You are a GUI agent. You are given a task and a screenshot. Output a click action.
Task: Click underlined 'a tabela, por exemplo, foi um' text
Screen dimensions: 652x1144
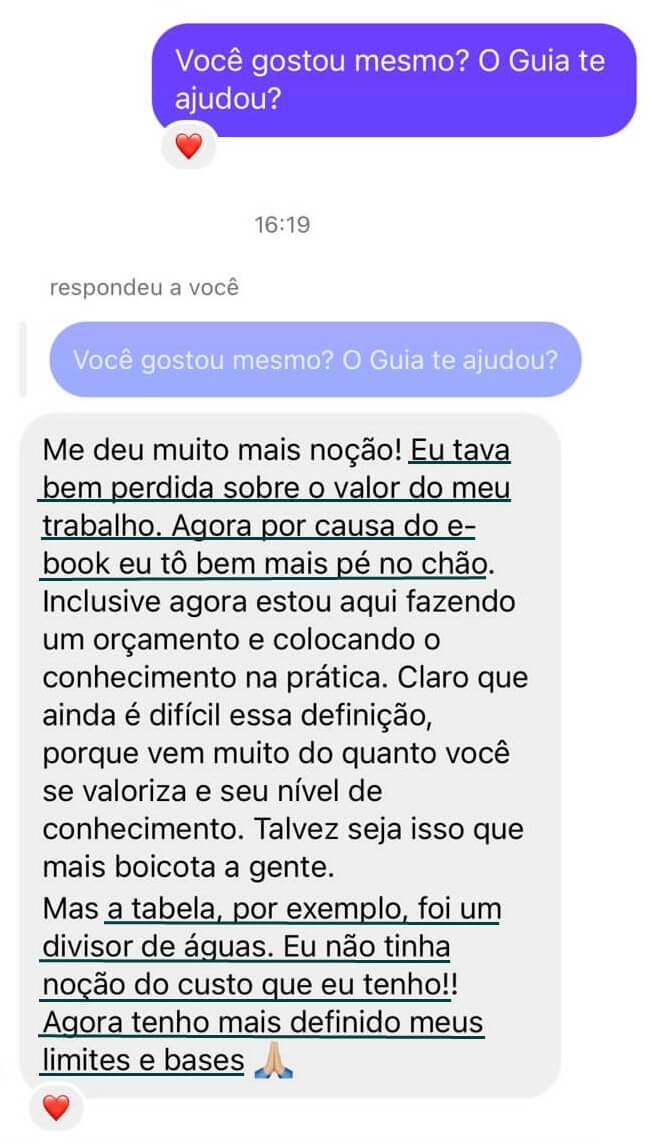tap(303, 911)
